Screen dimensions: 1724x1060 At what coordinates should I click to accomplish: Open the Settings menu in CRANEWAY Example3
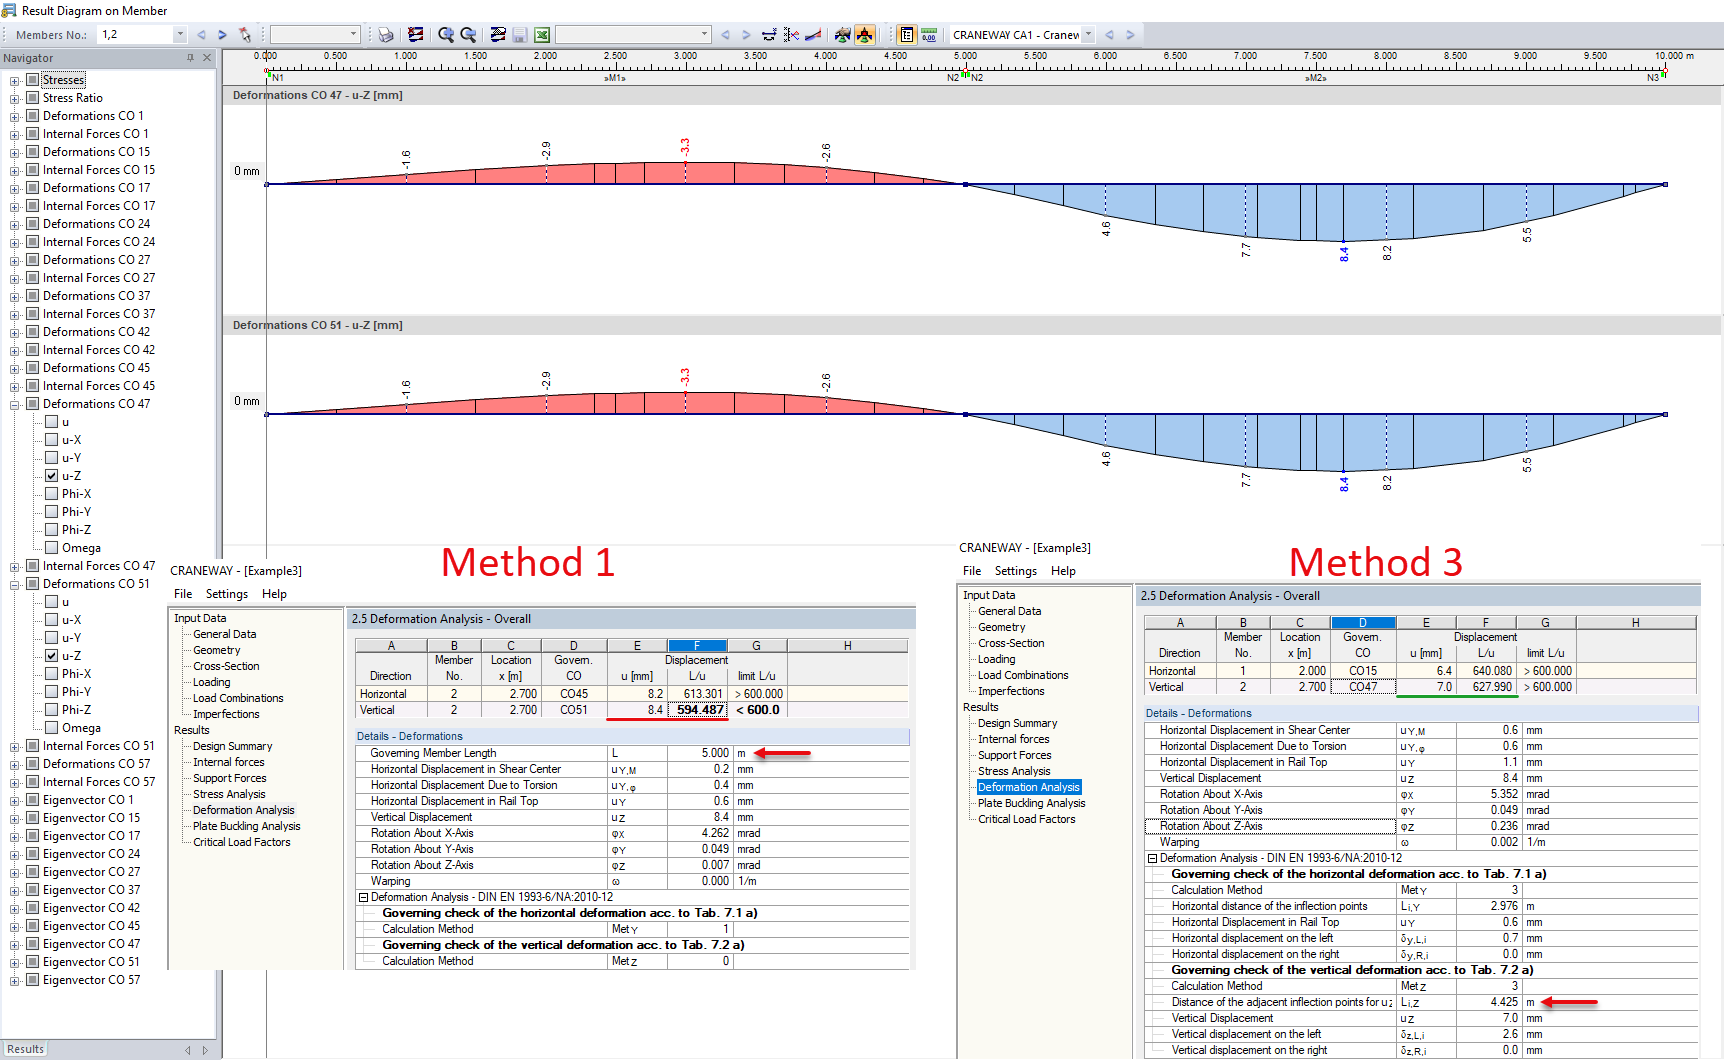(226, 593)
